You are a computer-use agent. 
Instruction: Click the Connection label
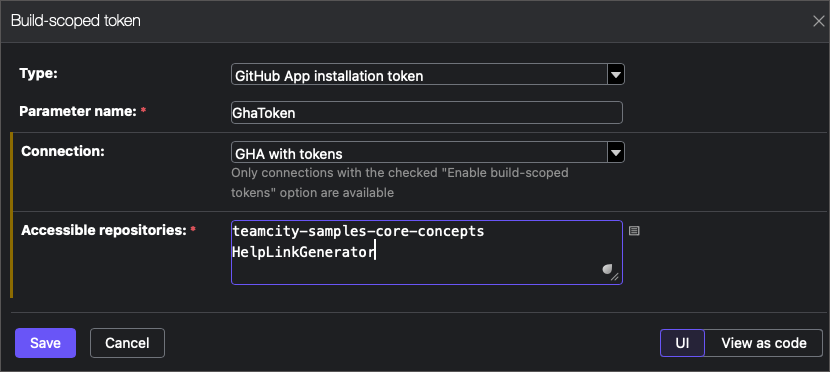(x=62, y=151)
